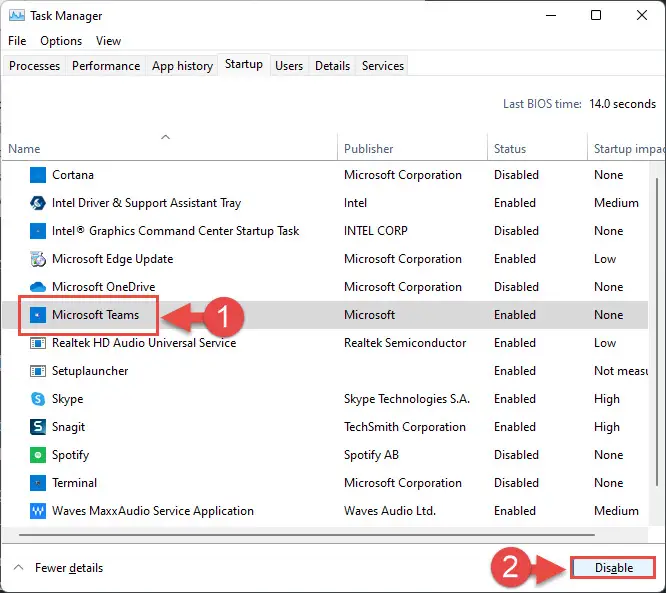Click the Realtek HD Audio icon

38,343
